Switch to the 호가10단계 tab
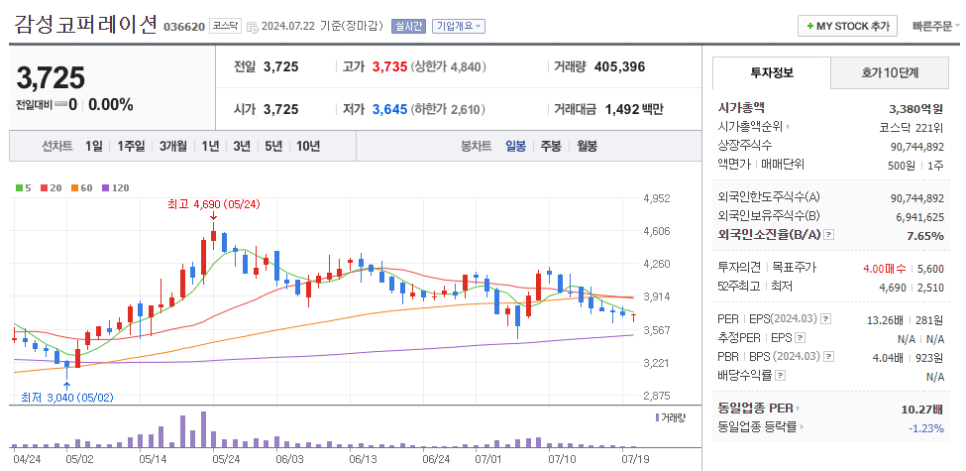This screenshot has height=471, width=966. (x=890, y=73)
